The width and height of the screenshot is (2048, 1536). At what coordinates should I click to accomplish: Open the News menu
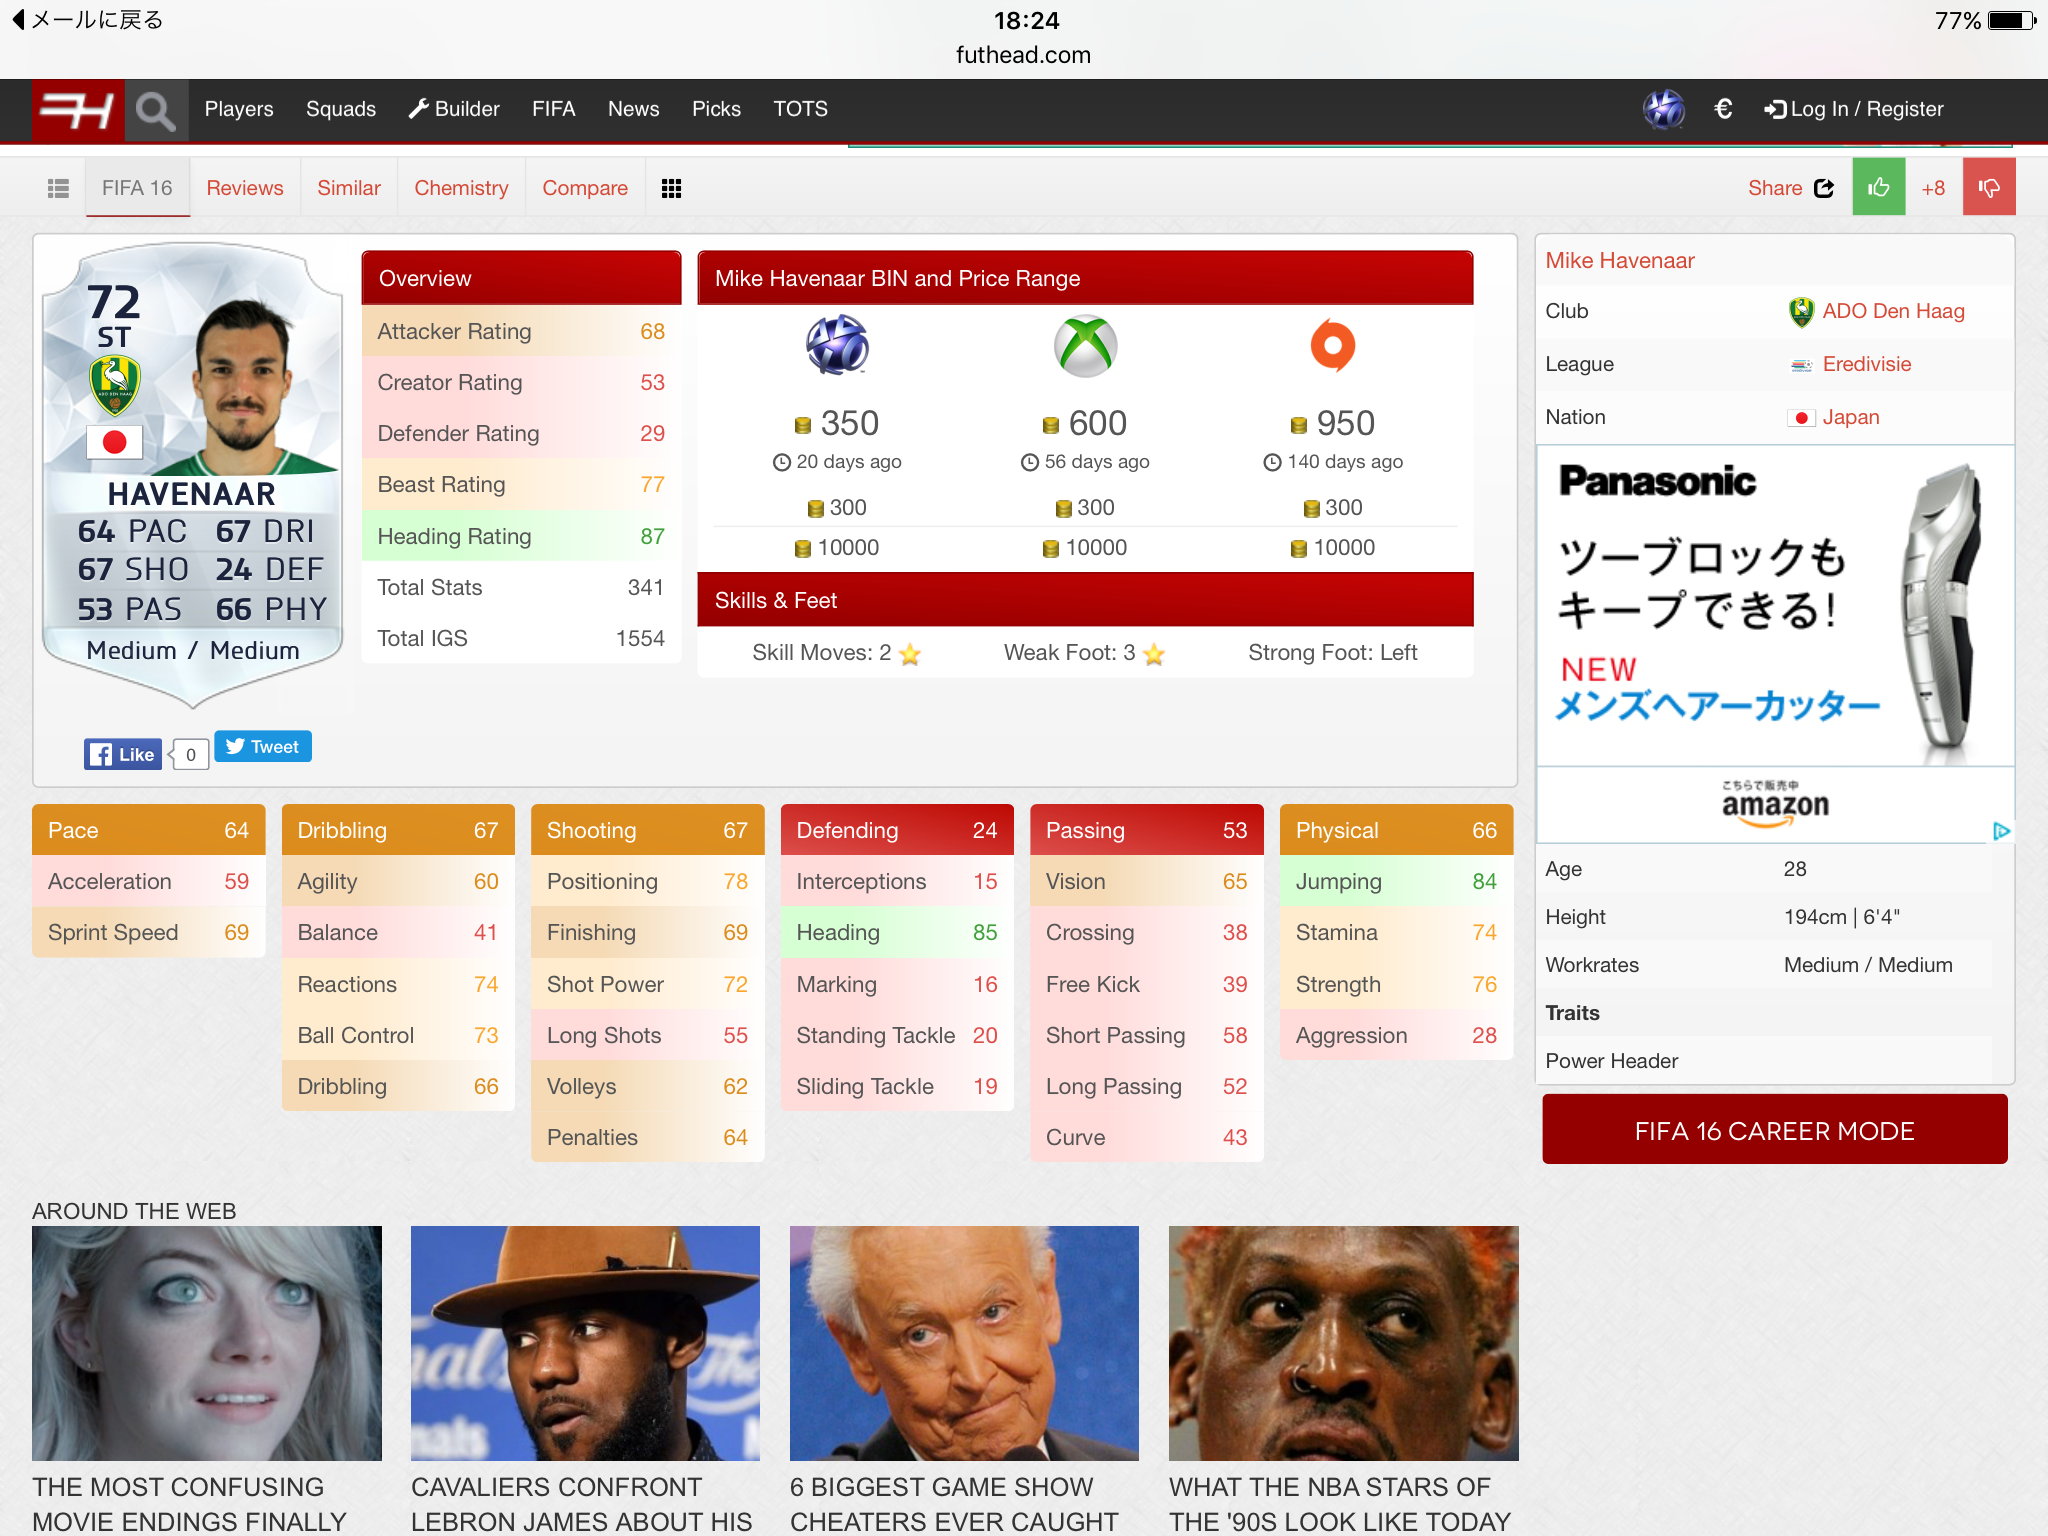633,109
